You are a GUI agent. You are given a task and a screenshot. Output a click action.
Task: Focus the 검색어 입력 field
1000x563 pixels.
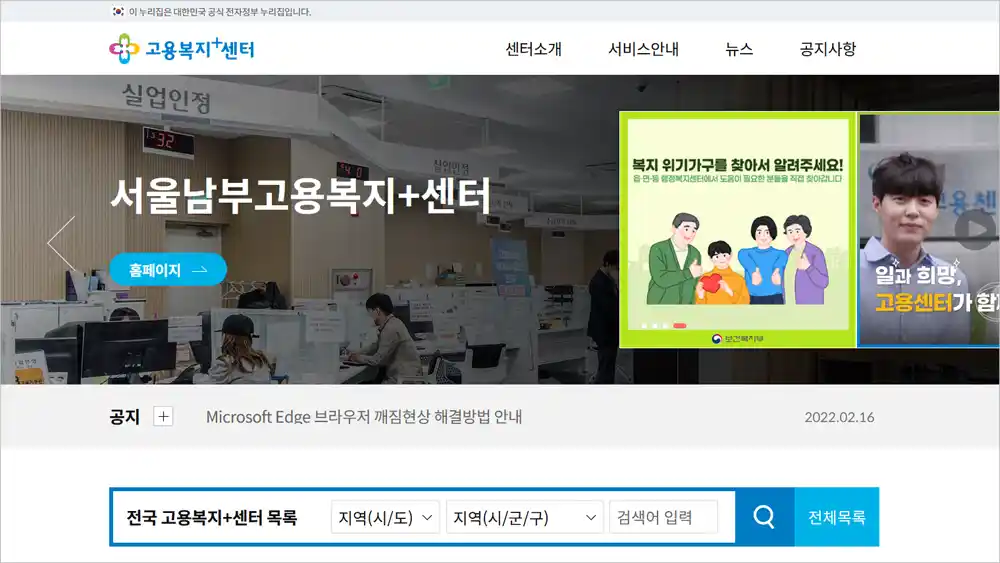tap(663, 517)
